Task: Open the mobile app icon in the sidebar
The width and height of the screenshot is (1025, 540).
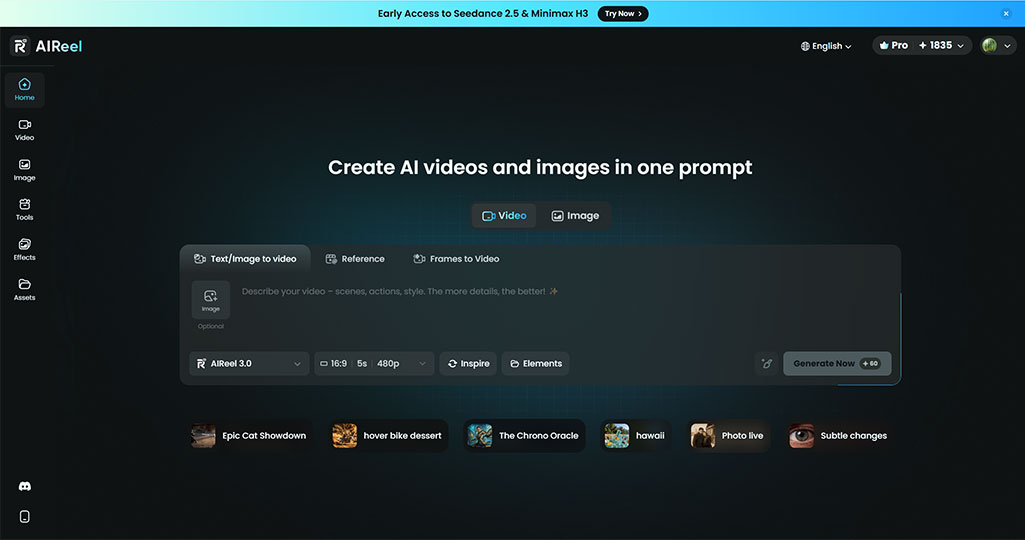Action: click(25, 516)
